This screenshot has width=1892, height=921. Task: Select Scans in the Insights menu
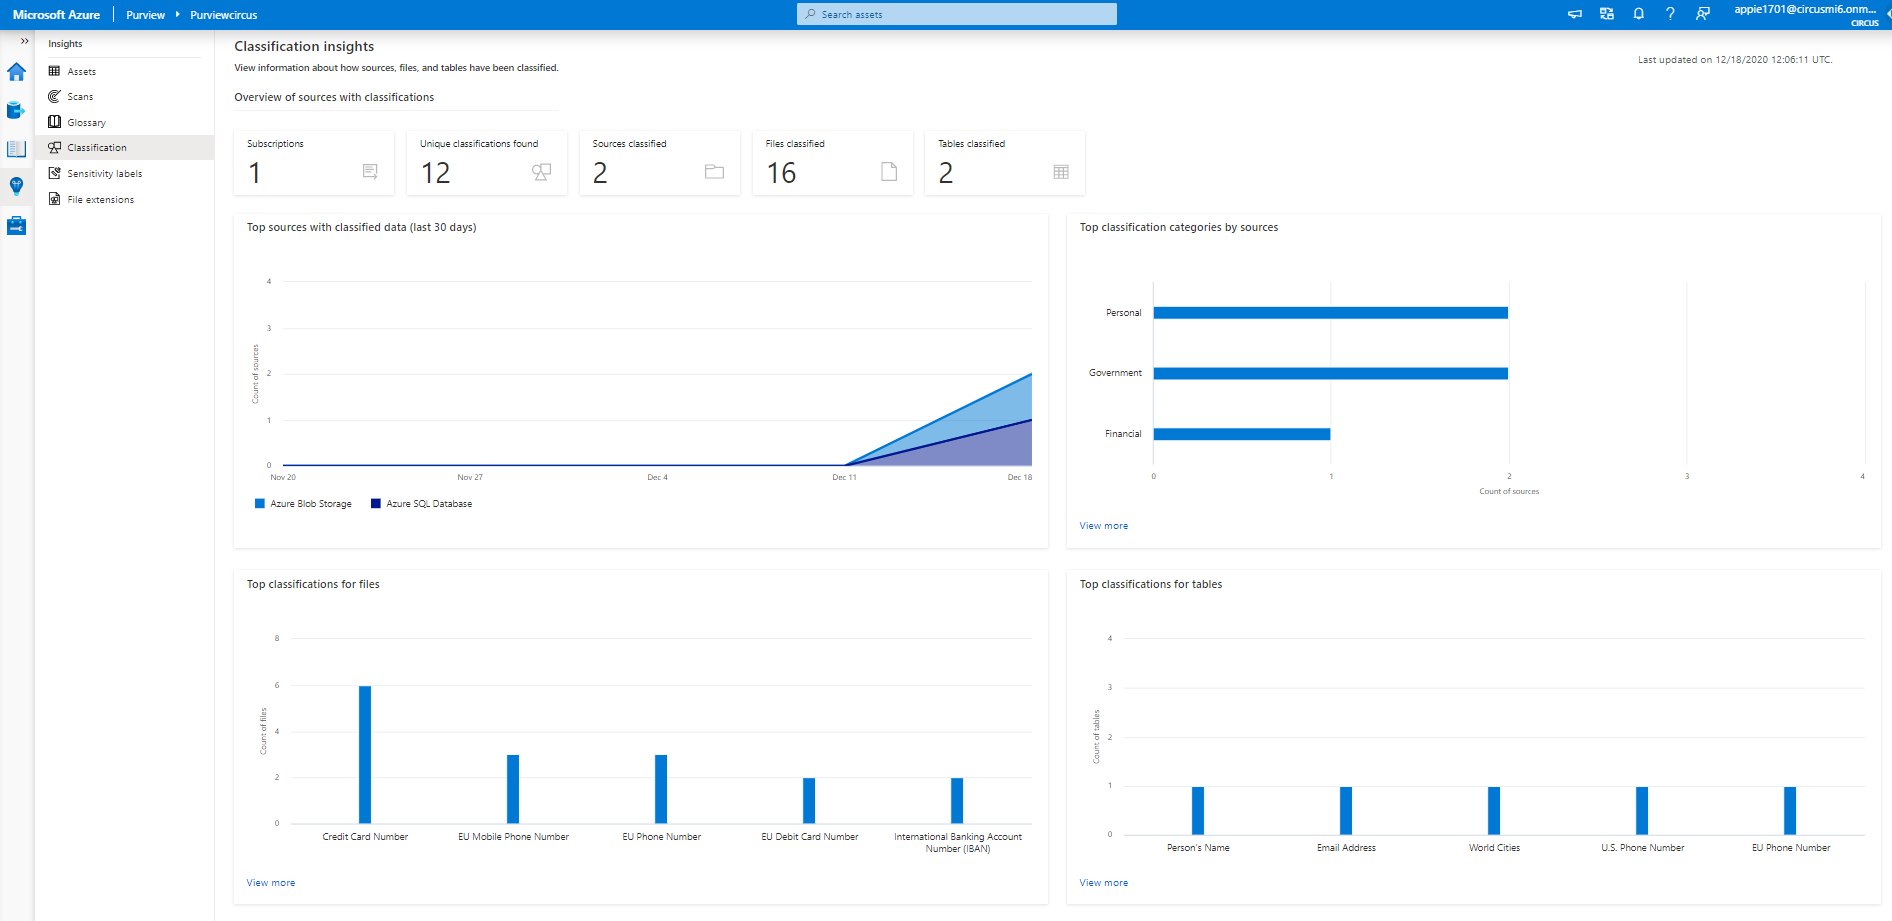tap(80, 97)
